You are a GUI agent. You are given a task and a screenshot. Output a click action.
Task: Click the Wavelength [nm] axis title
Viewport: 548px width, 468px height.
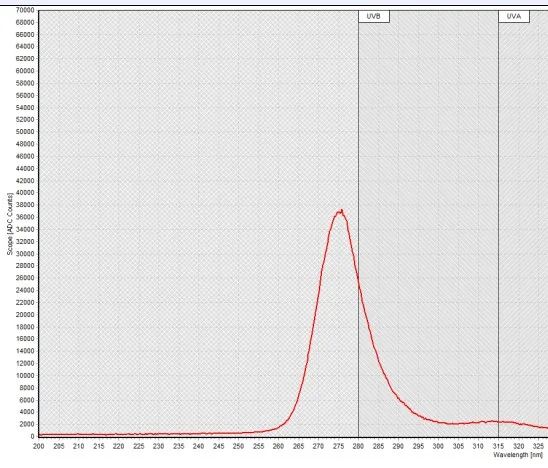tap(518, 455)
